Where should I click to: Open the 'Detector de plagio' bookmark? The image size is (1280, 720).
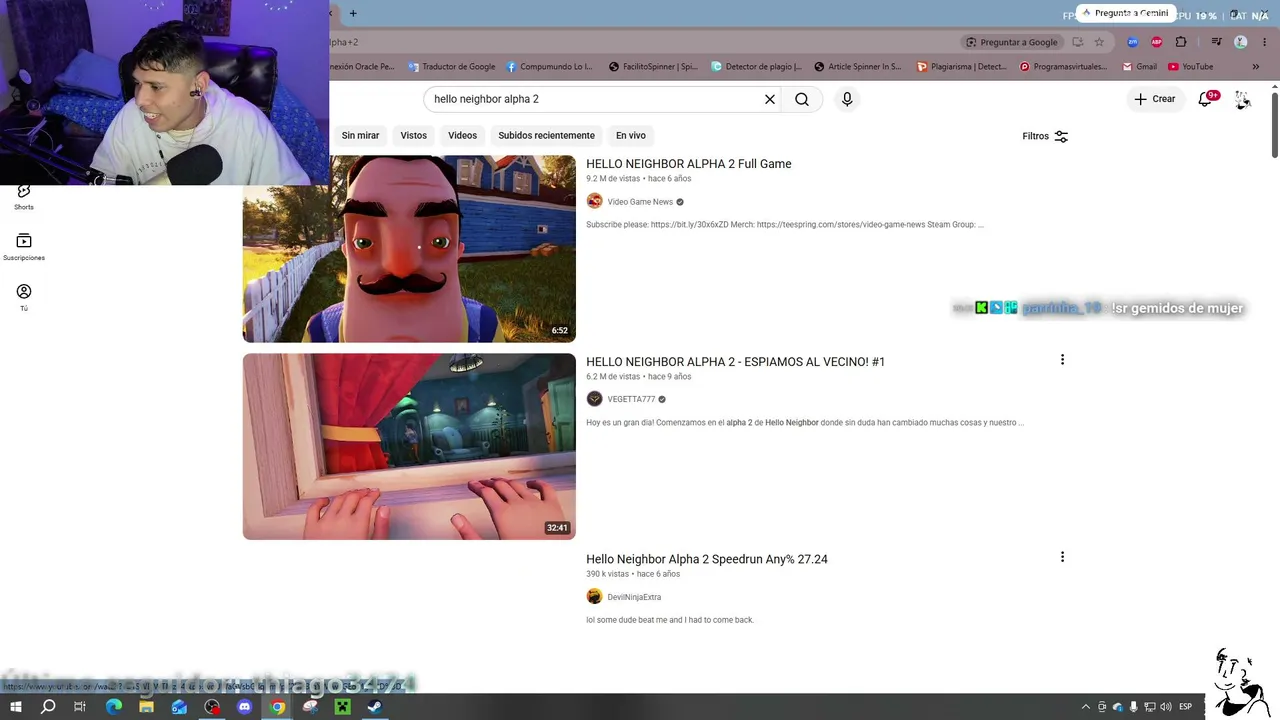[x=756, y=67]
